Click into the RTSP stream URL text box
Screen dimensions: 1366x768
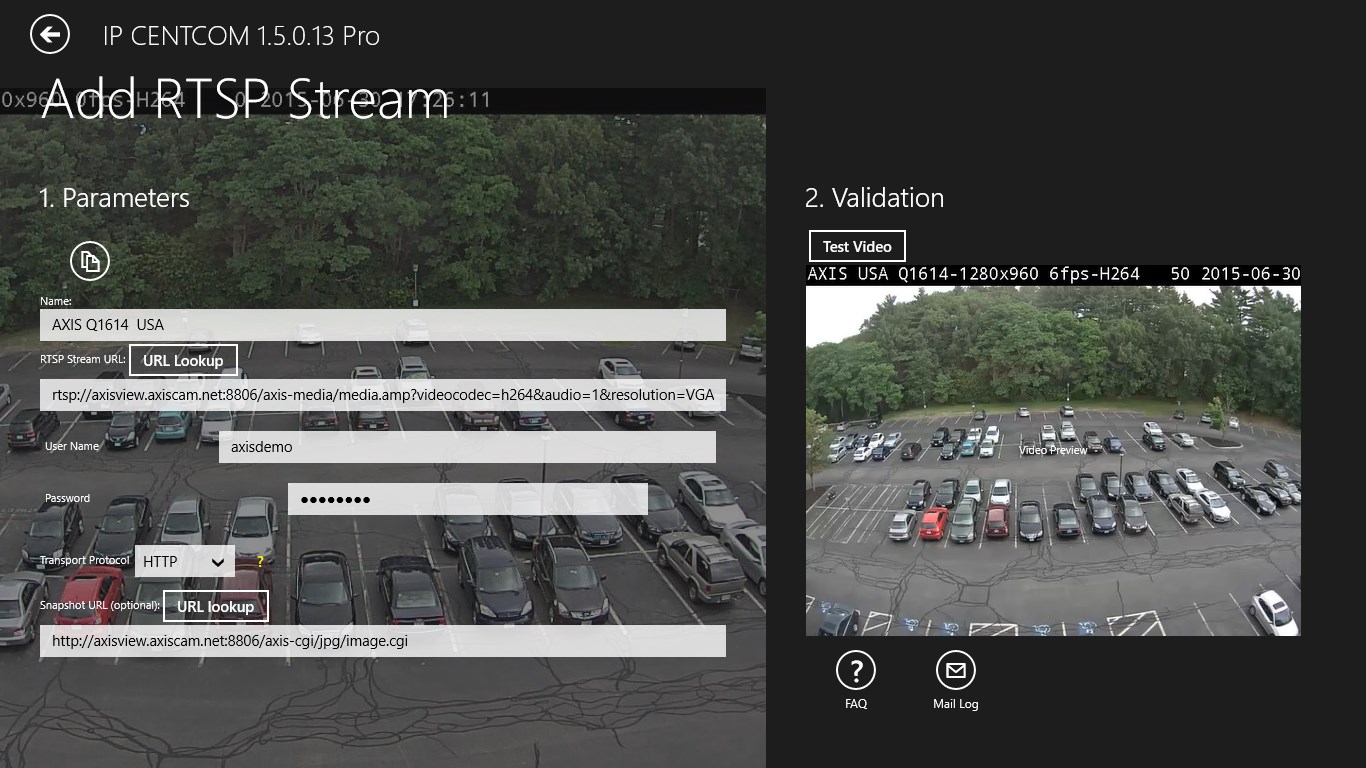pos(382,395)
